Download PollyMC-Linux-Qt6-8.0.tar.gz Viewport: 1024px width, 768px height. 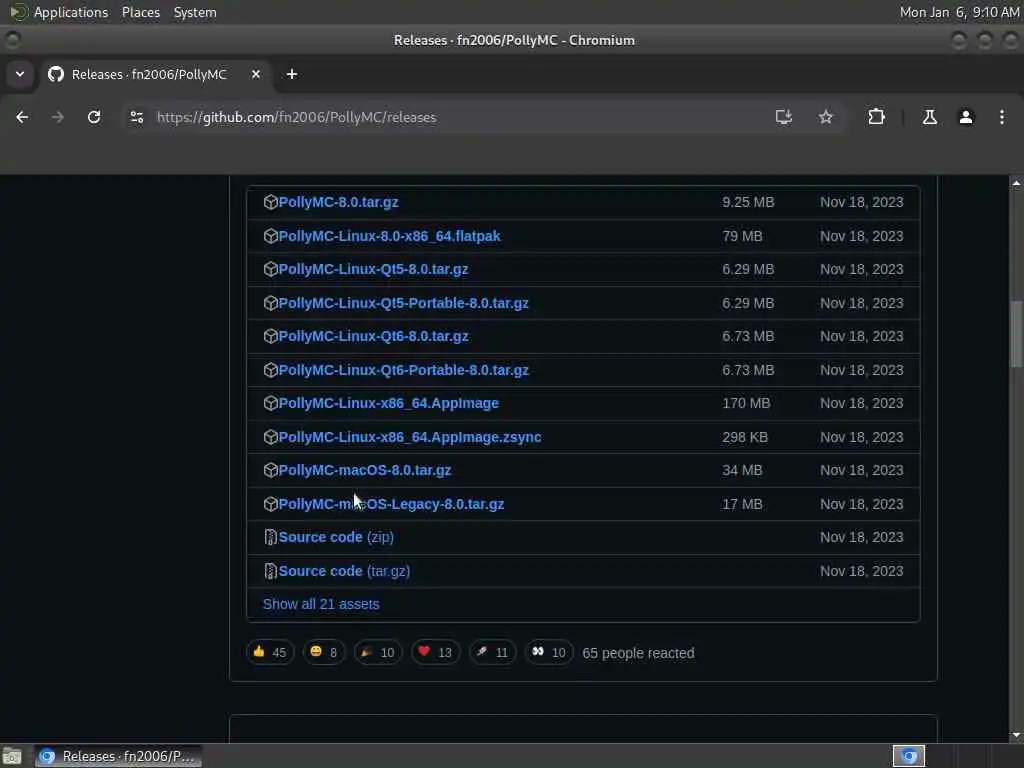[373, 336]
